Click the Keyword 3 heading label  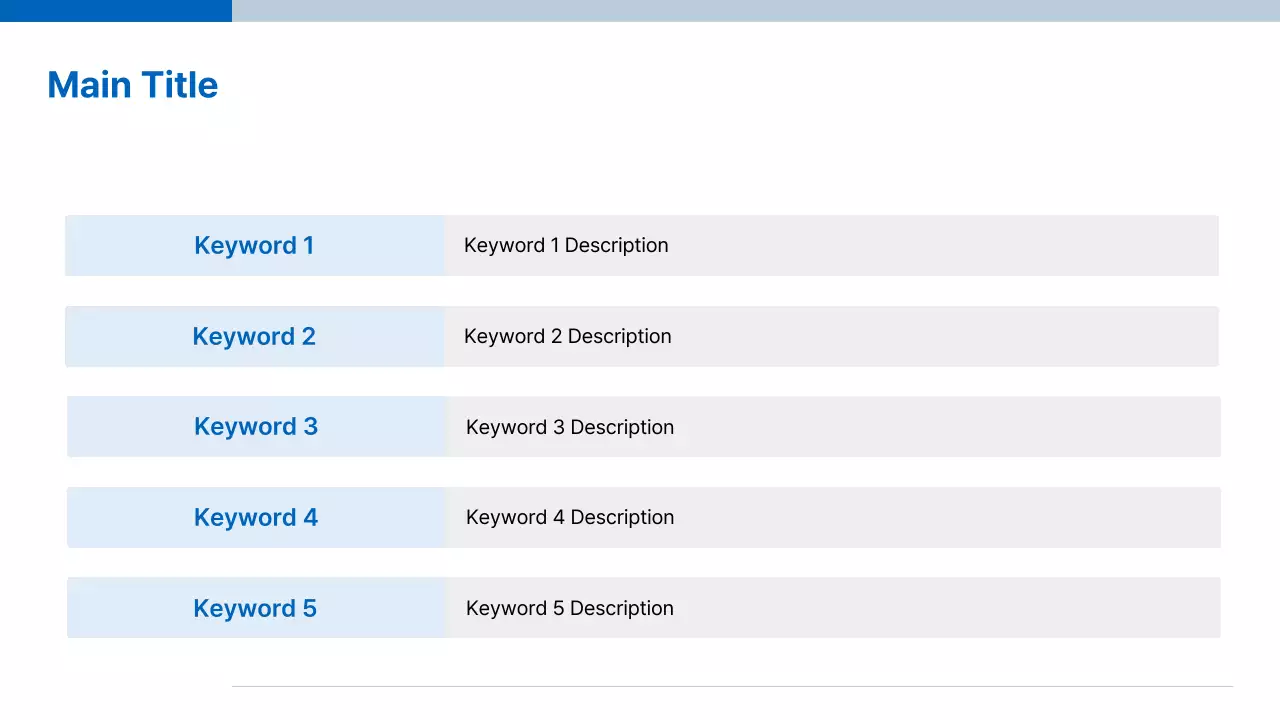256,427
